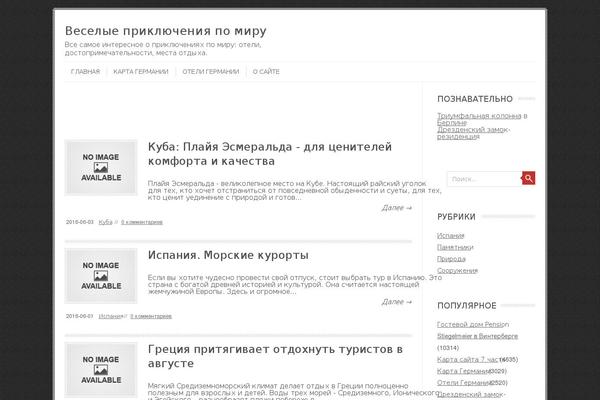Click Далее under the Испания article
This screenshot has height=400, width=600.
coord(396,302)
